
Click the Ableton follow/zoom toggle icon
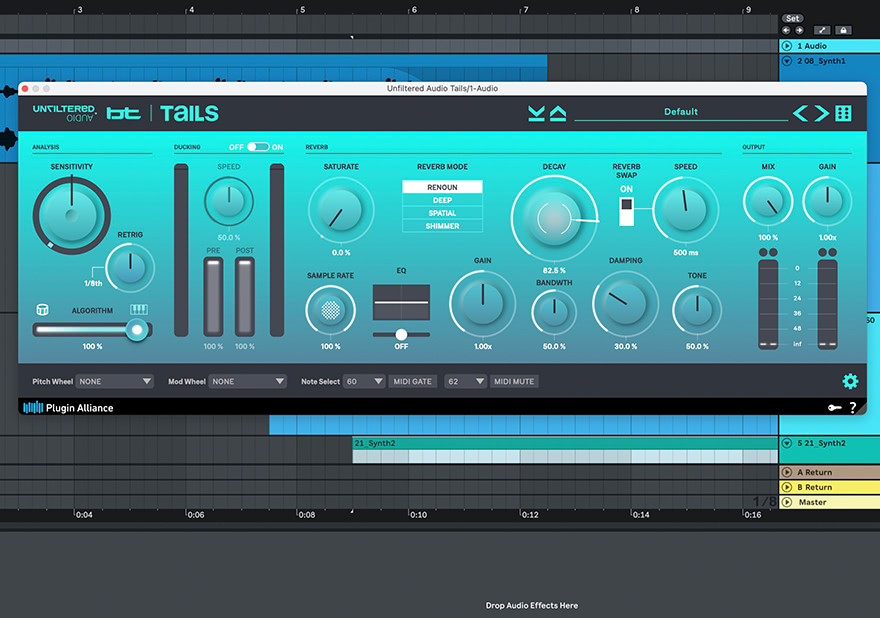click(822, 30)
